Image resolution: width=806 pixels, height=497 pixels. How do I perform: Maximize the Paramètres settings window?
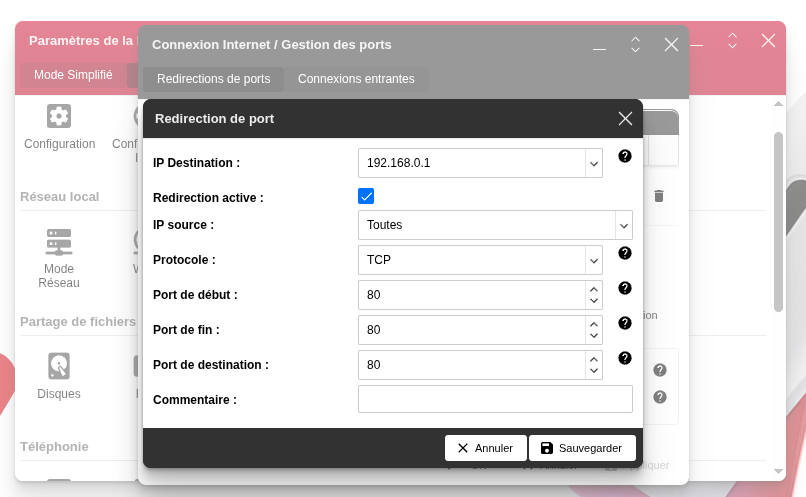point(732,41)
